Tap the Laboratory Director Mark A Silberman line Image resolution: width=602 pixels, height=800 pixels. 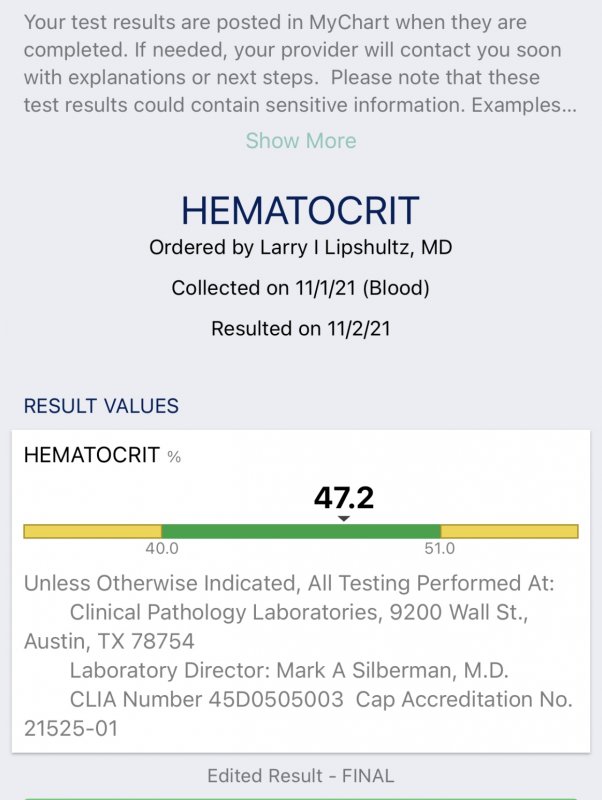point(289,670)
